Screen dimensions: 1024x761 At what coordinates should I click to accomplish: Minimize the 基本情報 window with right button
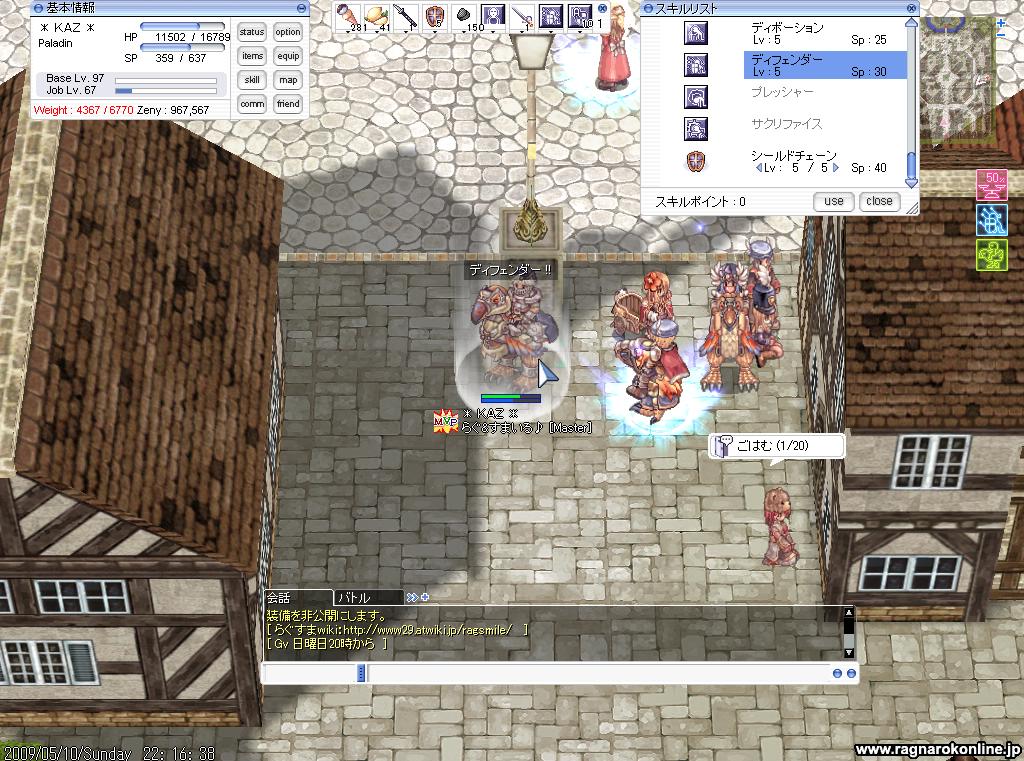click(301, 8)
